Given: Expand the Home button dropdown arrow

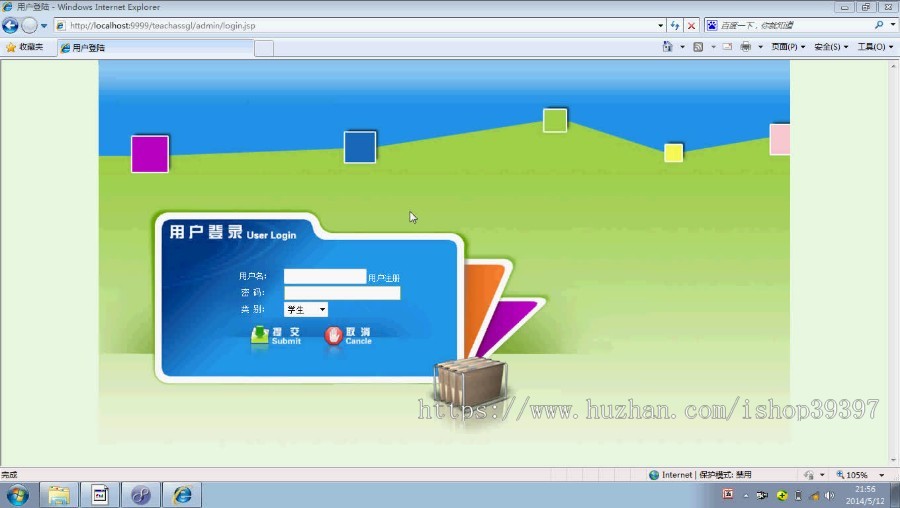Looking at the screenshot, I should [682, 47].
